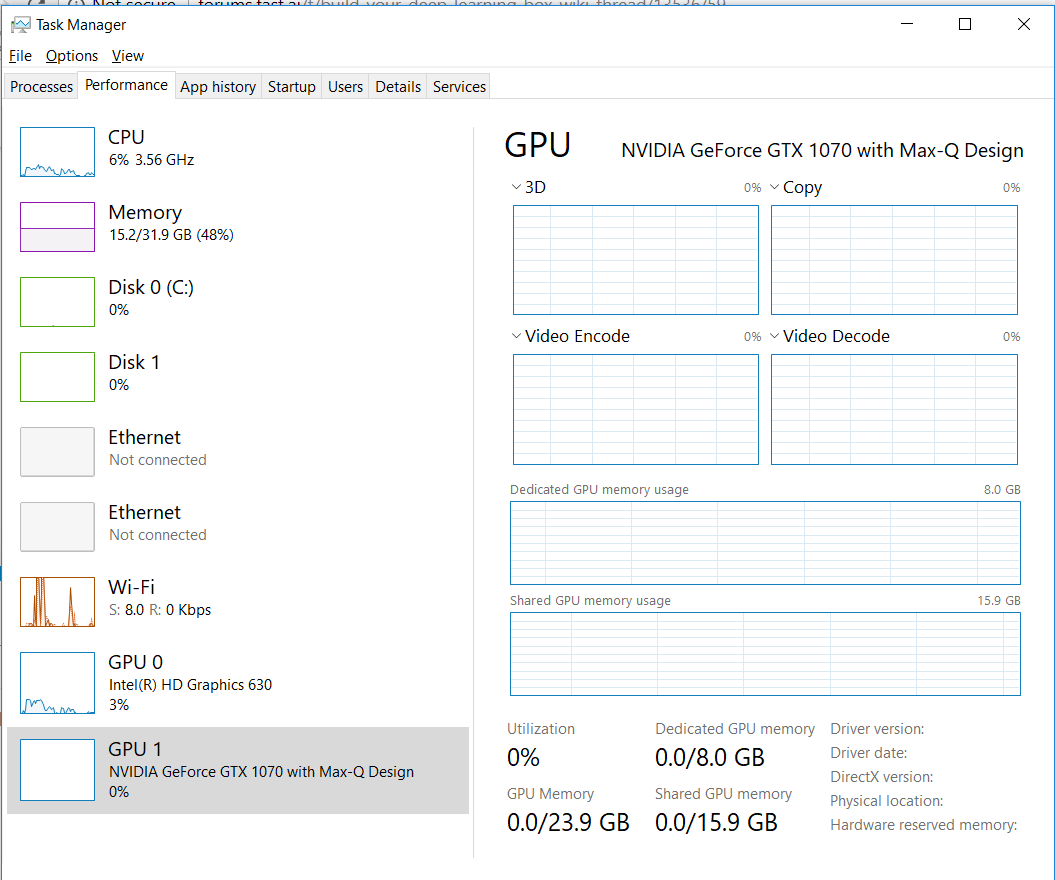Select GPU 0 Intel HD Graphics 630
Image resolution: width=1055 pixels, height=880 pixels.
point(189,683)
